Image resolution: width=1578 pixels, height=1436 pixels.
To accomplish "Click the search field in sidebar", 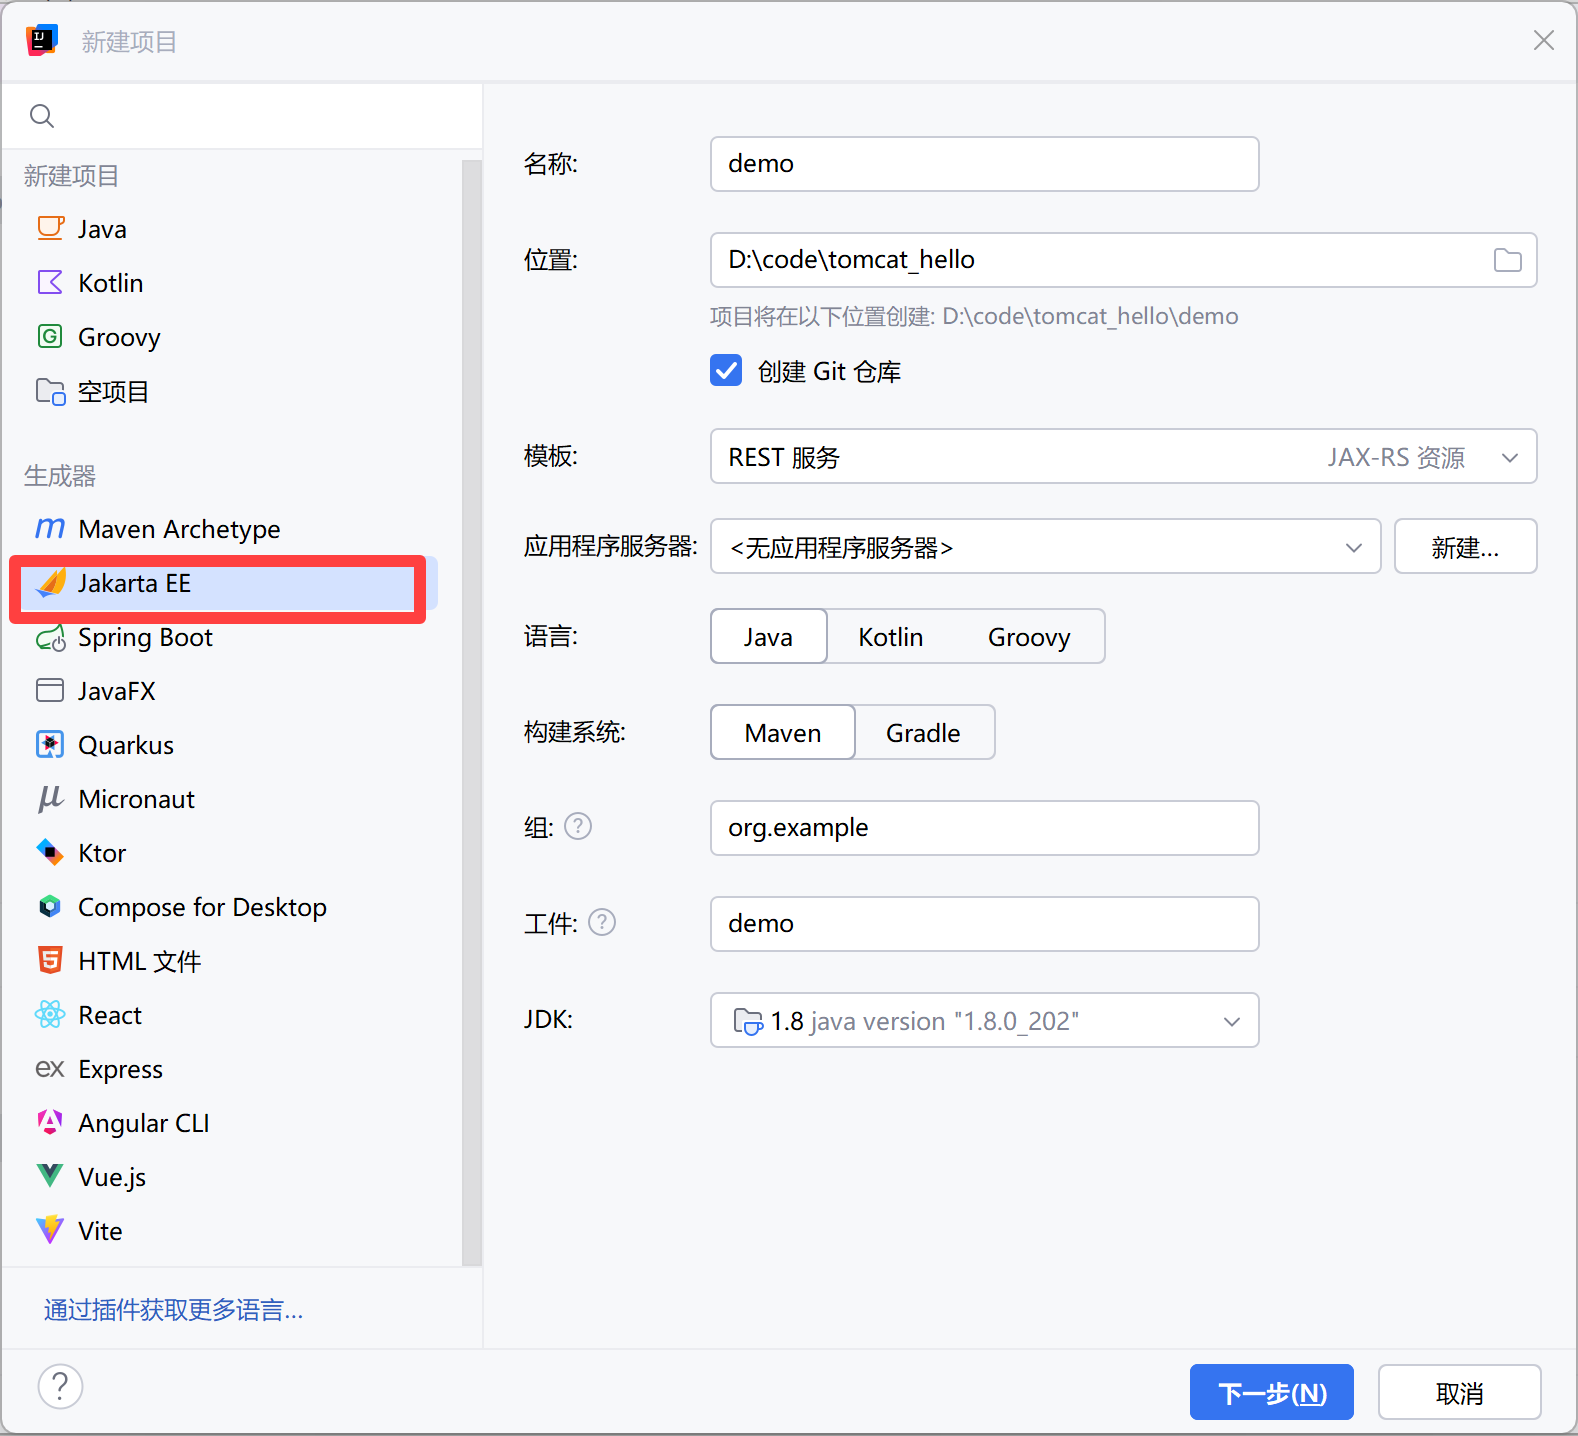I will click(x=242, y=116).
